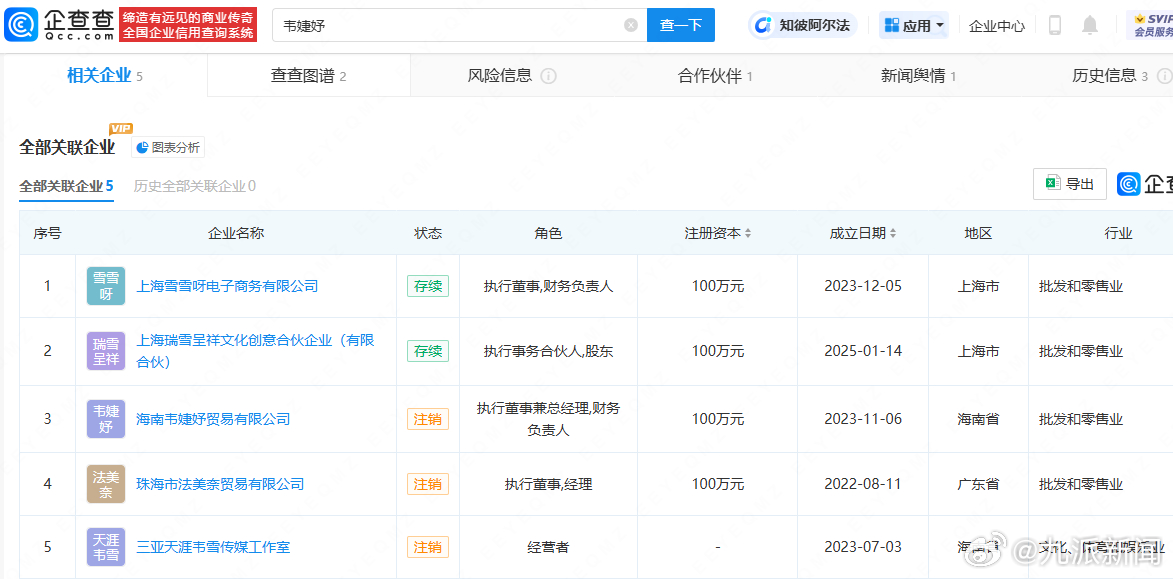Select date 2022-08-11 cell

coord(863,484)
